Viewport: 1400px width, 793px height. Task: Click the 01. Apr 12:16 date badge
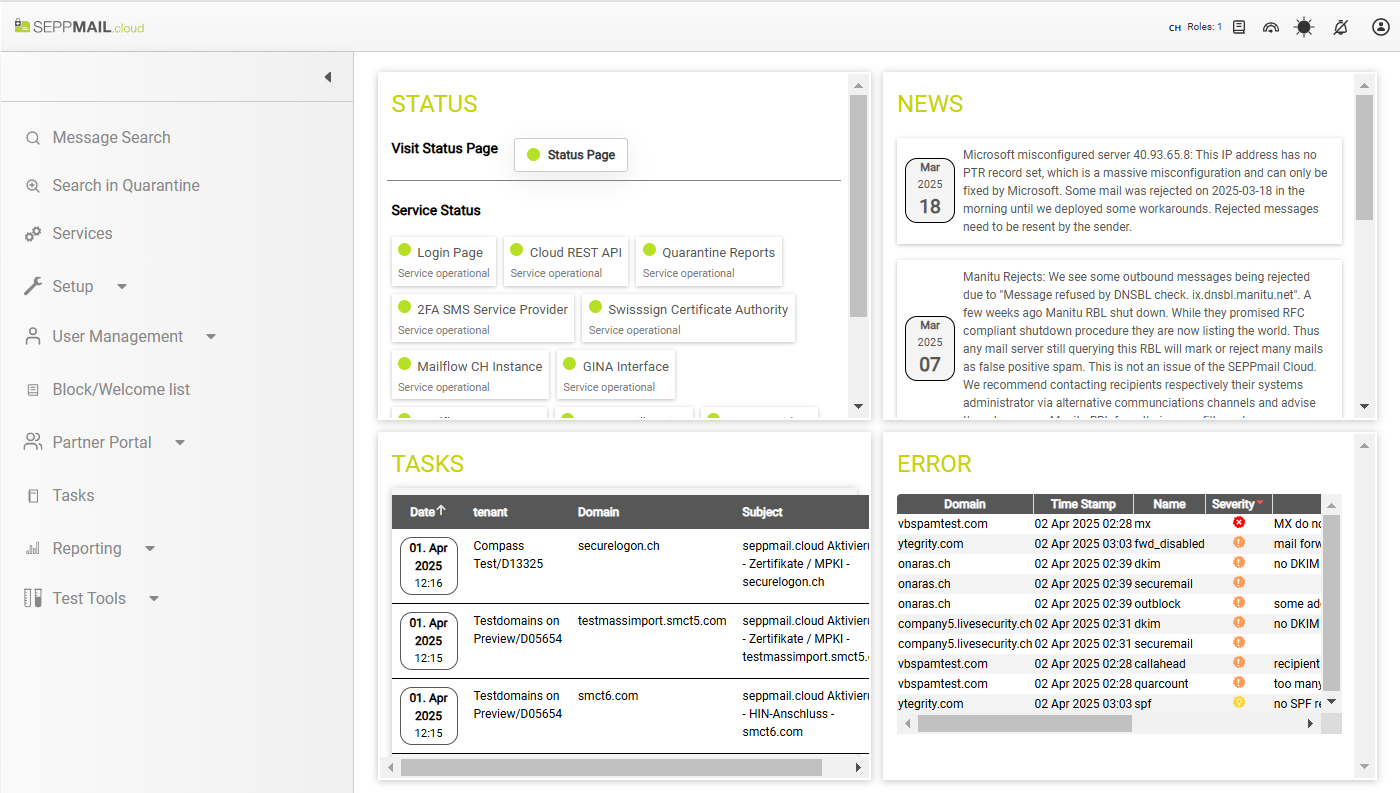tap(428, 566)
